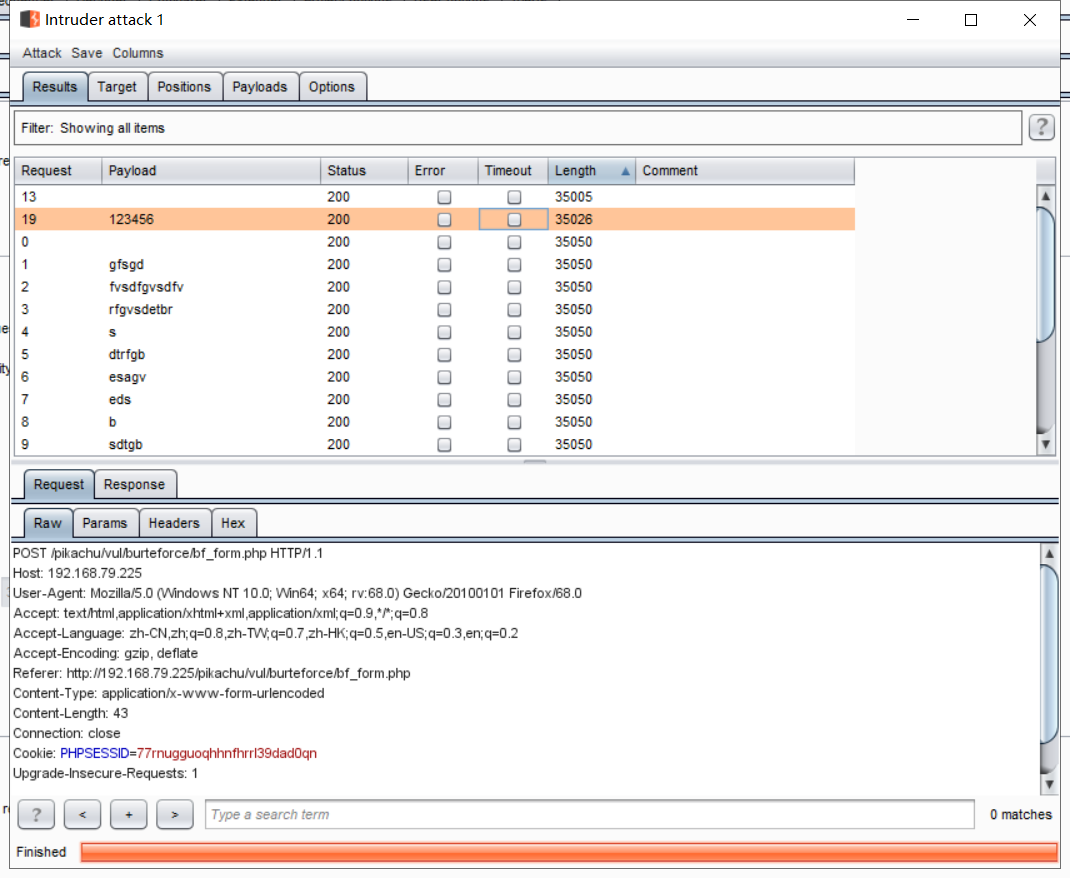The height and width of the screenshot is (878, 1070).
Task: Click the Filter: Showing all items bar
Action: (518, 128)
